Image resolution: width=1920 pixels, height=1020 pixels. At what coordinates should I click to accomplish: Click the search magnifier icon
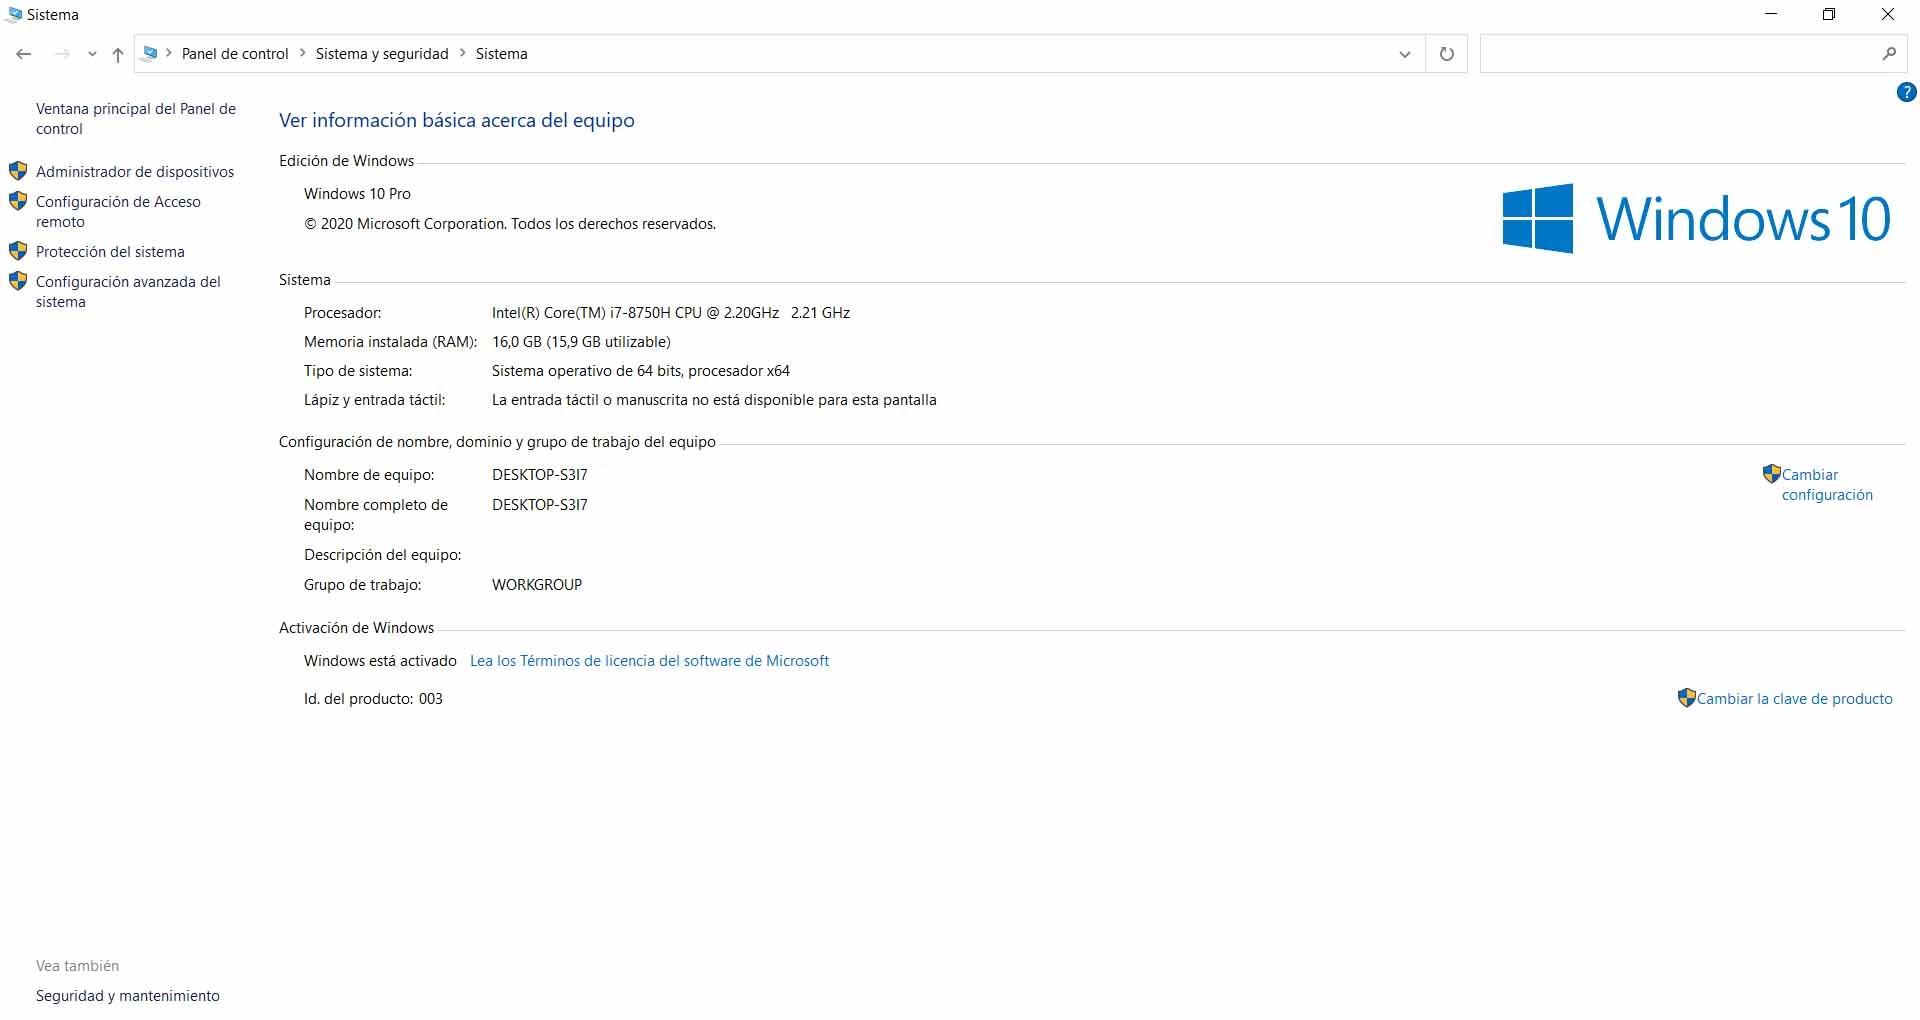tap(1889, 54)
